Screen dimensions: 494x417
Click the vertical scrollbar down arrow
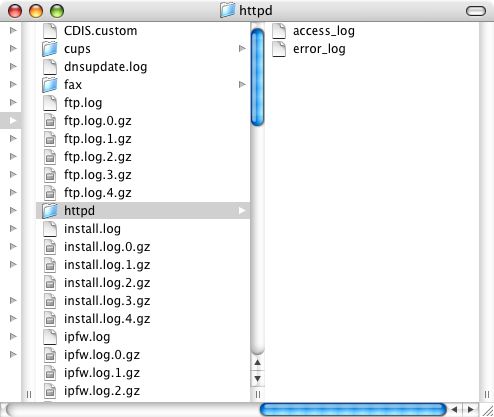[x=257, y=379]
